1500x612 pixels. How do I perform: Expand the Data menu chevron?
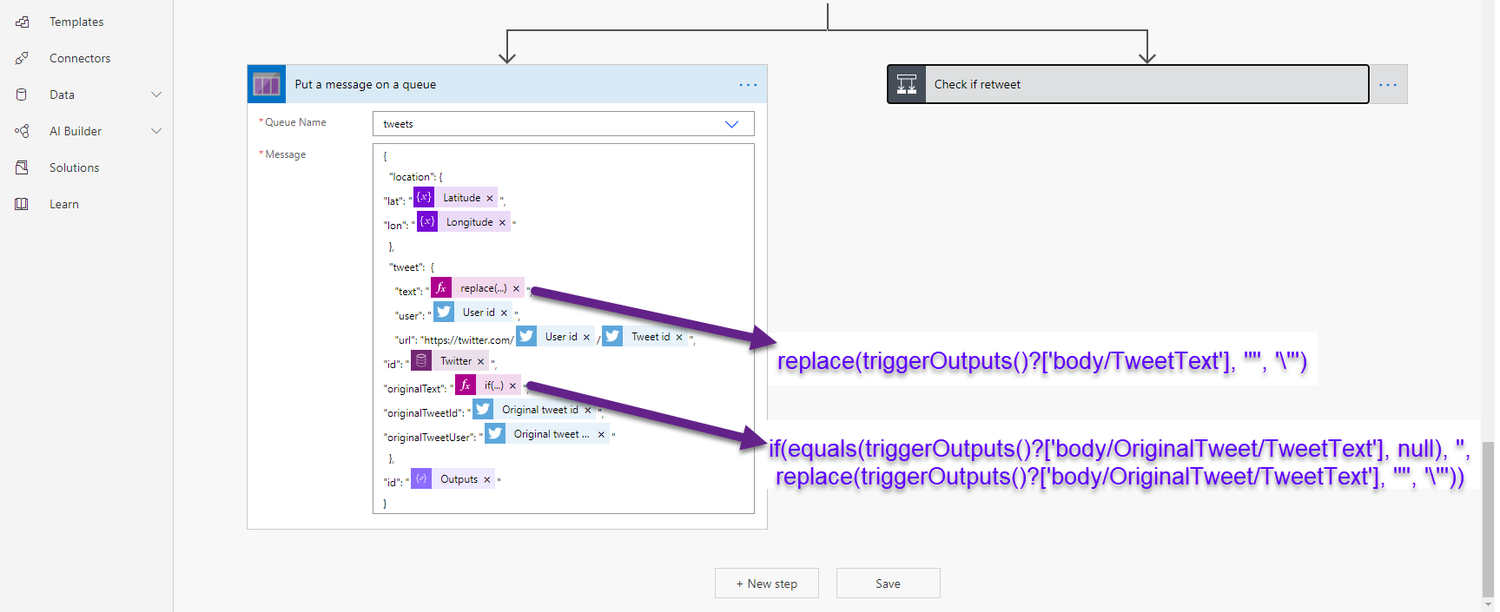pyautogui.click(x=156, y=95)
